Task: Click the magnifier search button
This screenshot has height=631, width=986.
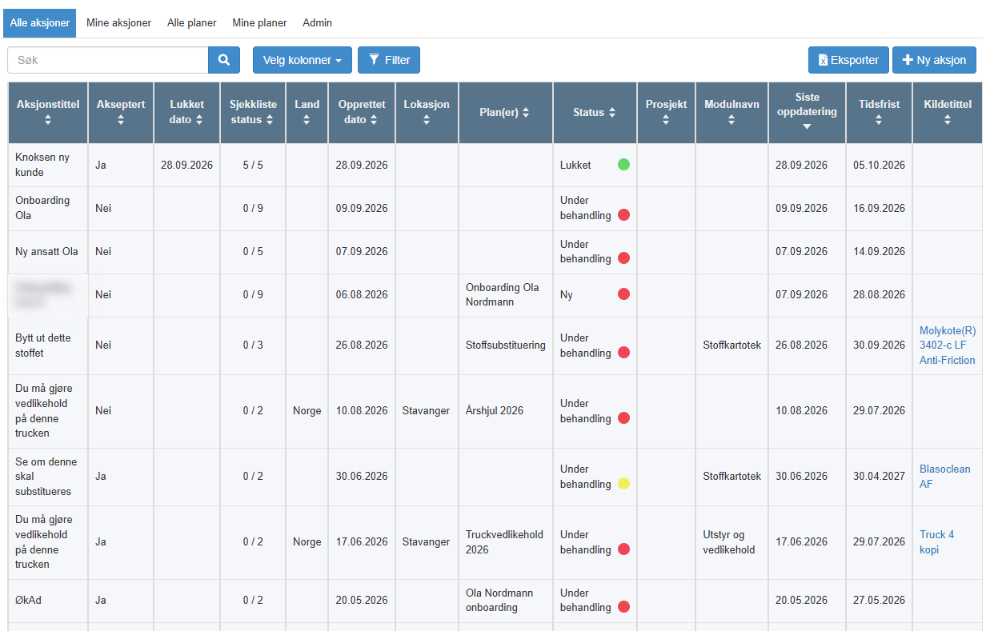Action: pos(224,60)
